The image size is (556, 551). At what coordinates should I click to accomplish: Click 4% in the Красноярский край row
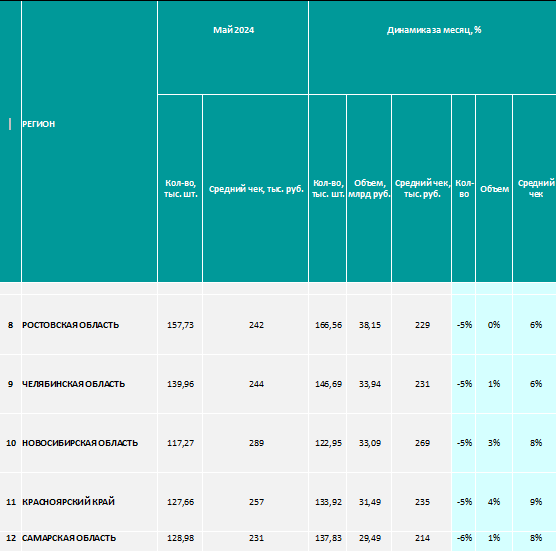pyautogui.click(x=494, y=502)
